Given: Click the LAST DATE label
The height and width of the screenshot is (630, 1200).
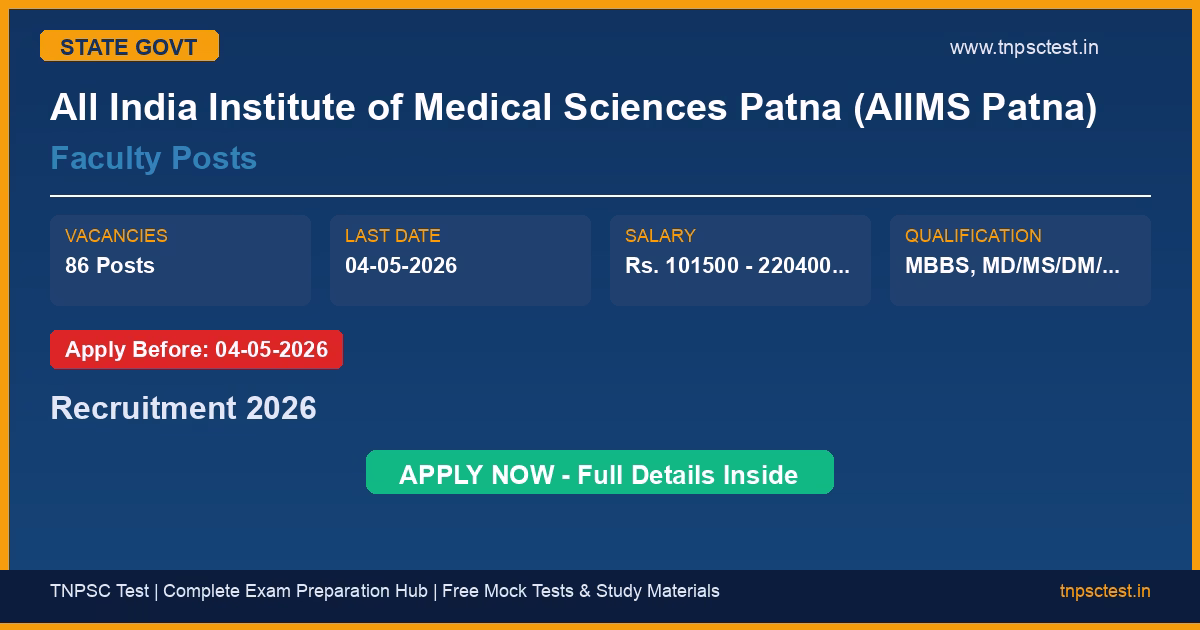Looking at the screenshot, I should [392, 236].
